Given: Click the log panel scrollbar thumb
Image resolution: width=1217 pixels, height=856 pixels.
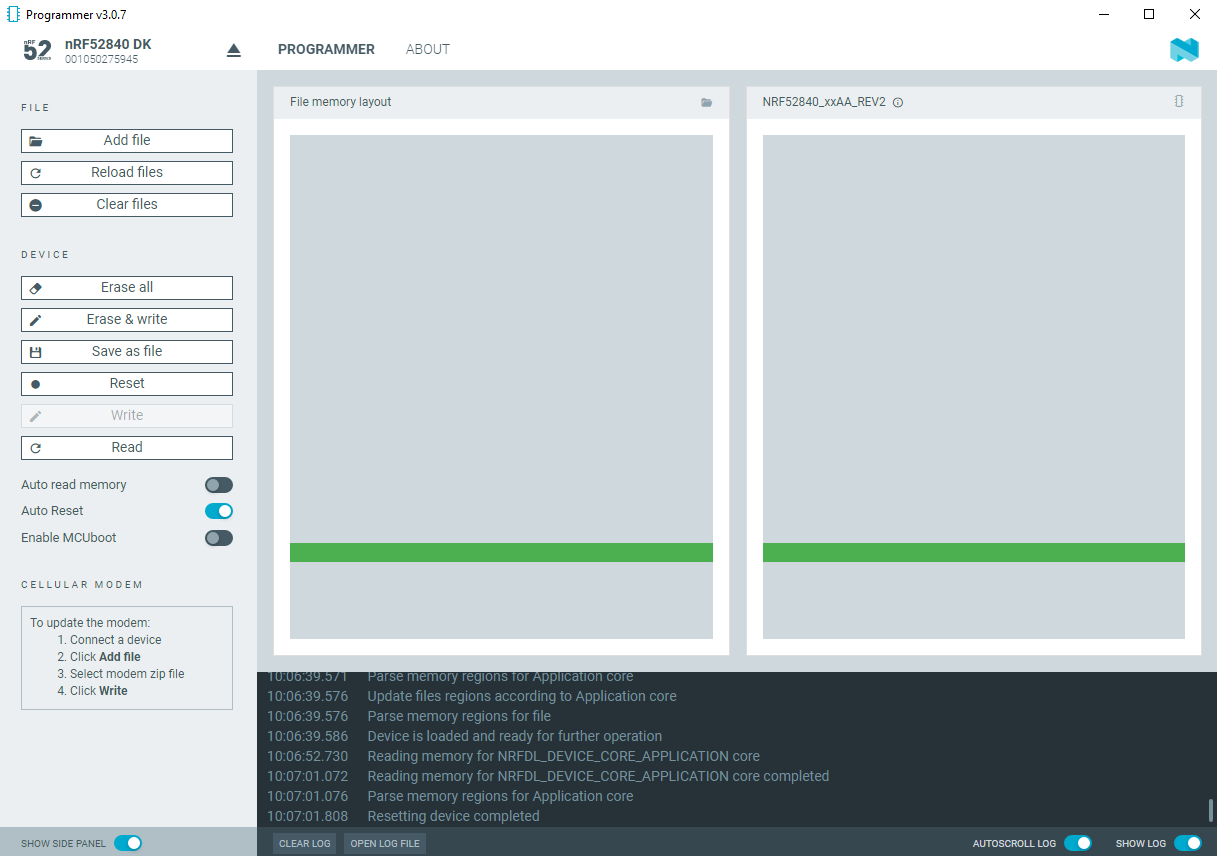Looking at the screenshot, I should [1211, 810].
